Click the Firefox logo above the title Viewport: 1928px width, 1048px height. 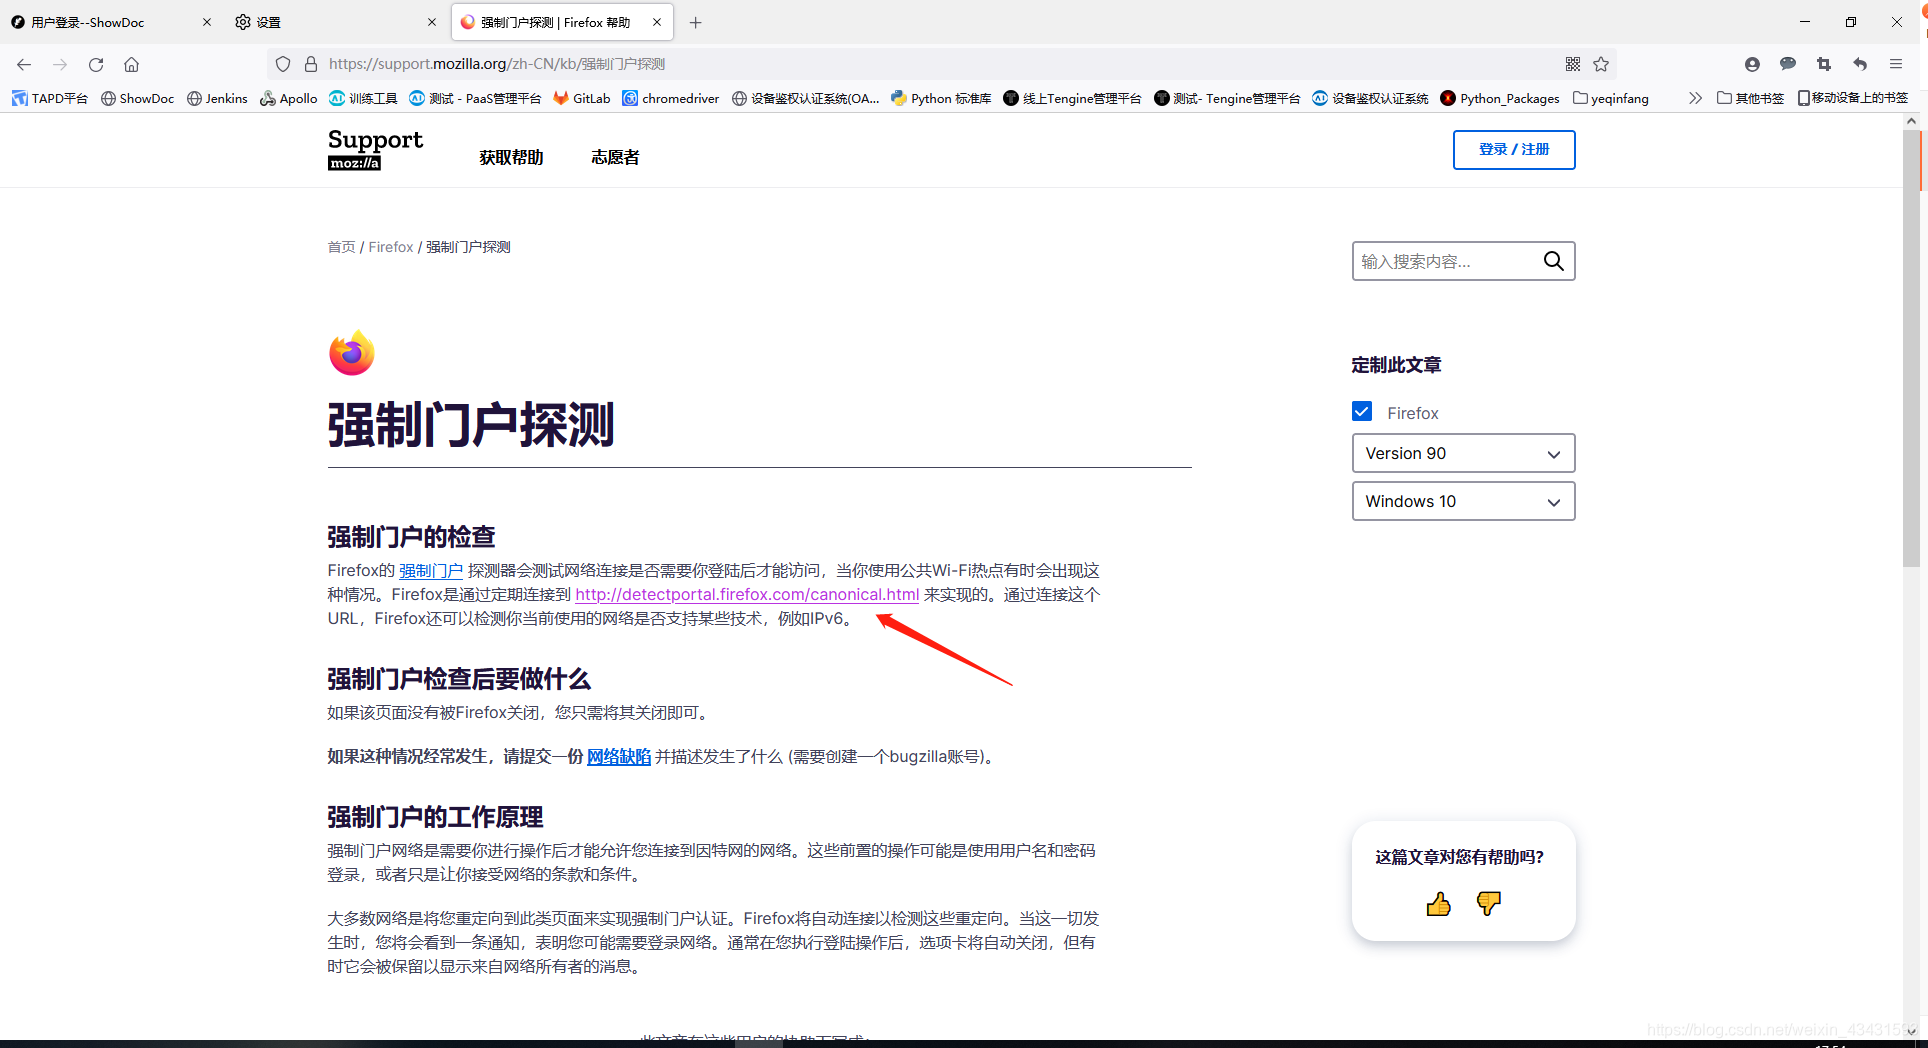tap(351, 353)
